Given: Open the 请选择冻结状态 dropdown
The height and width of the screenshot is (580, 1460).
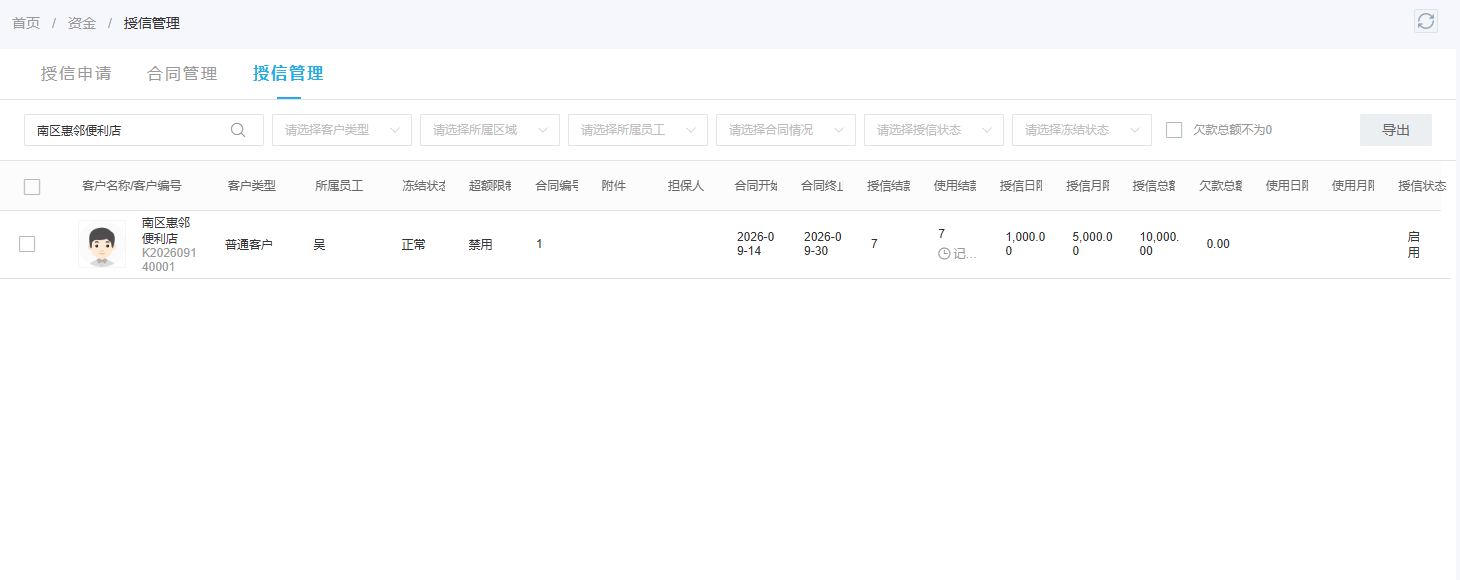Looking at the screenshot, I should point(1082,130).
